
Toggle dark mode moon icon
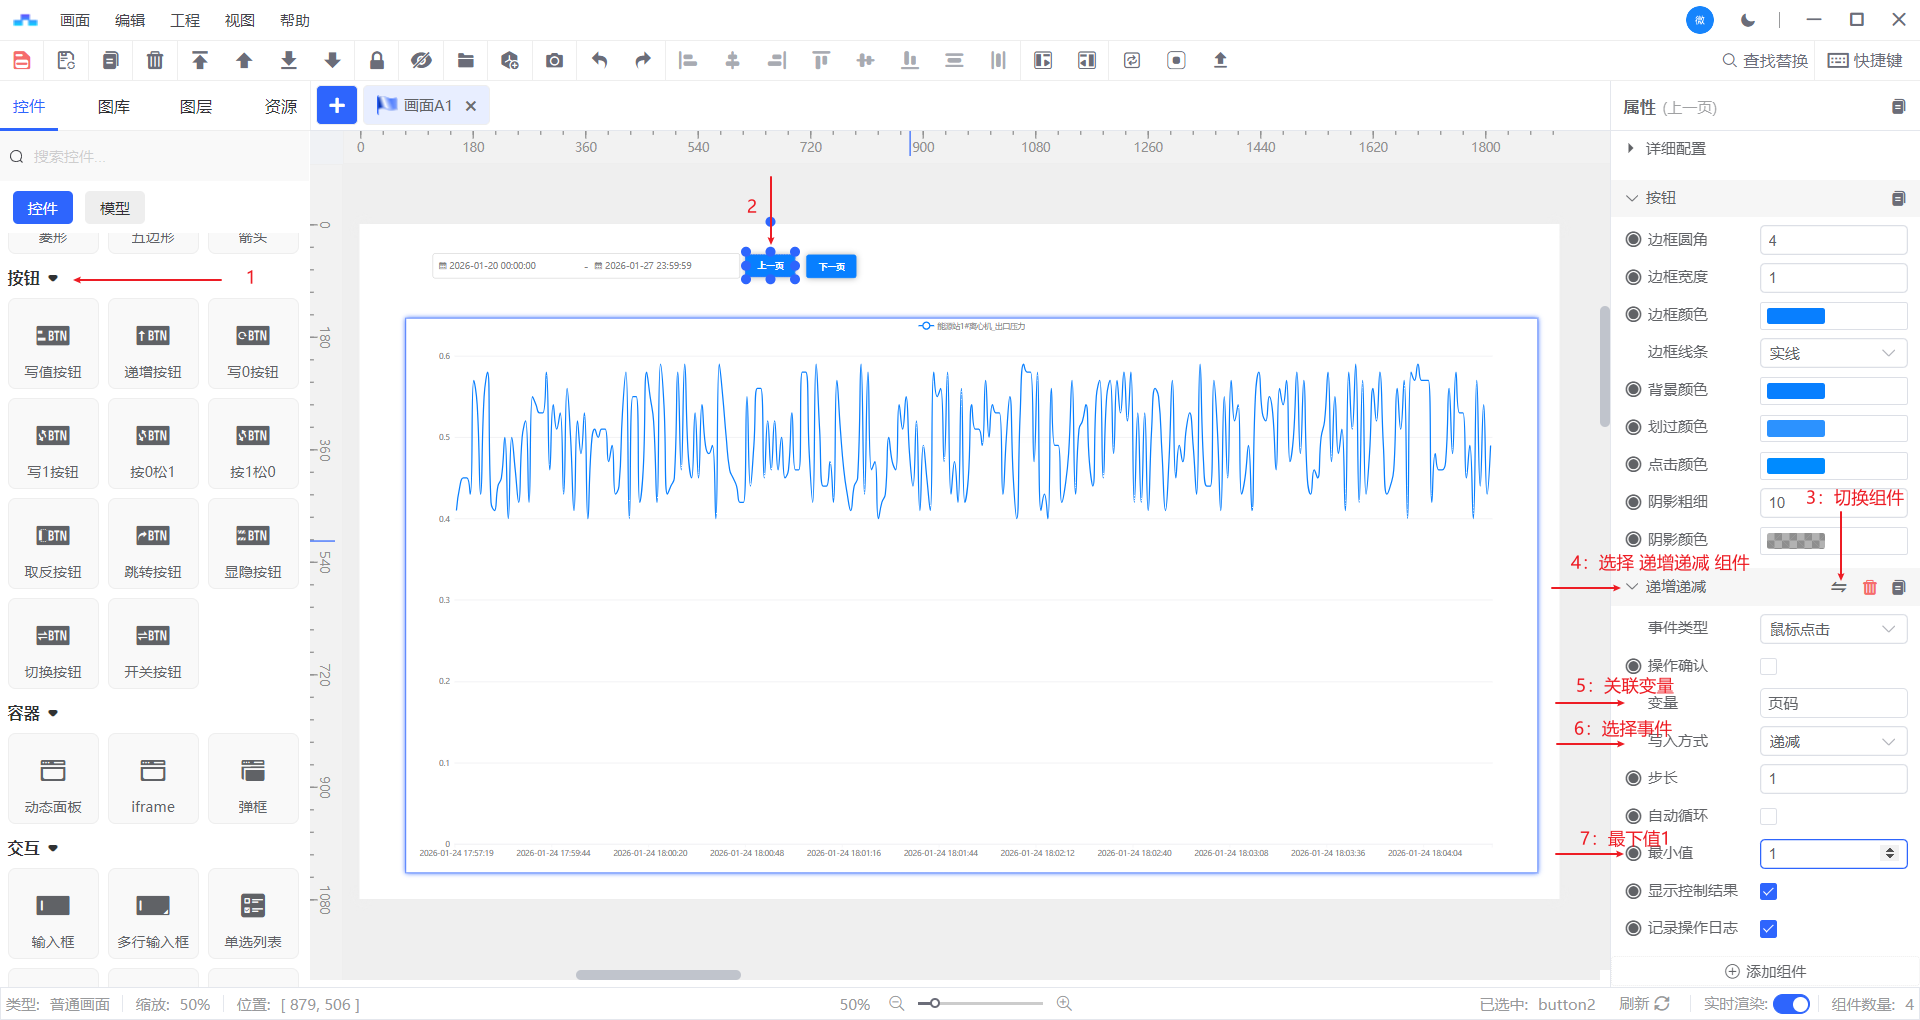[x=1747, y=20]
